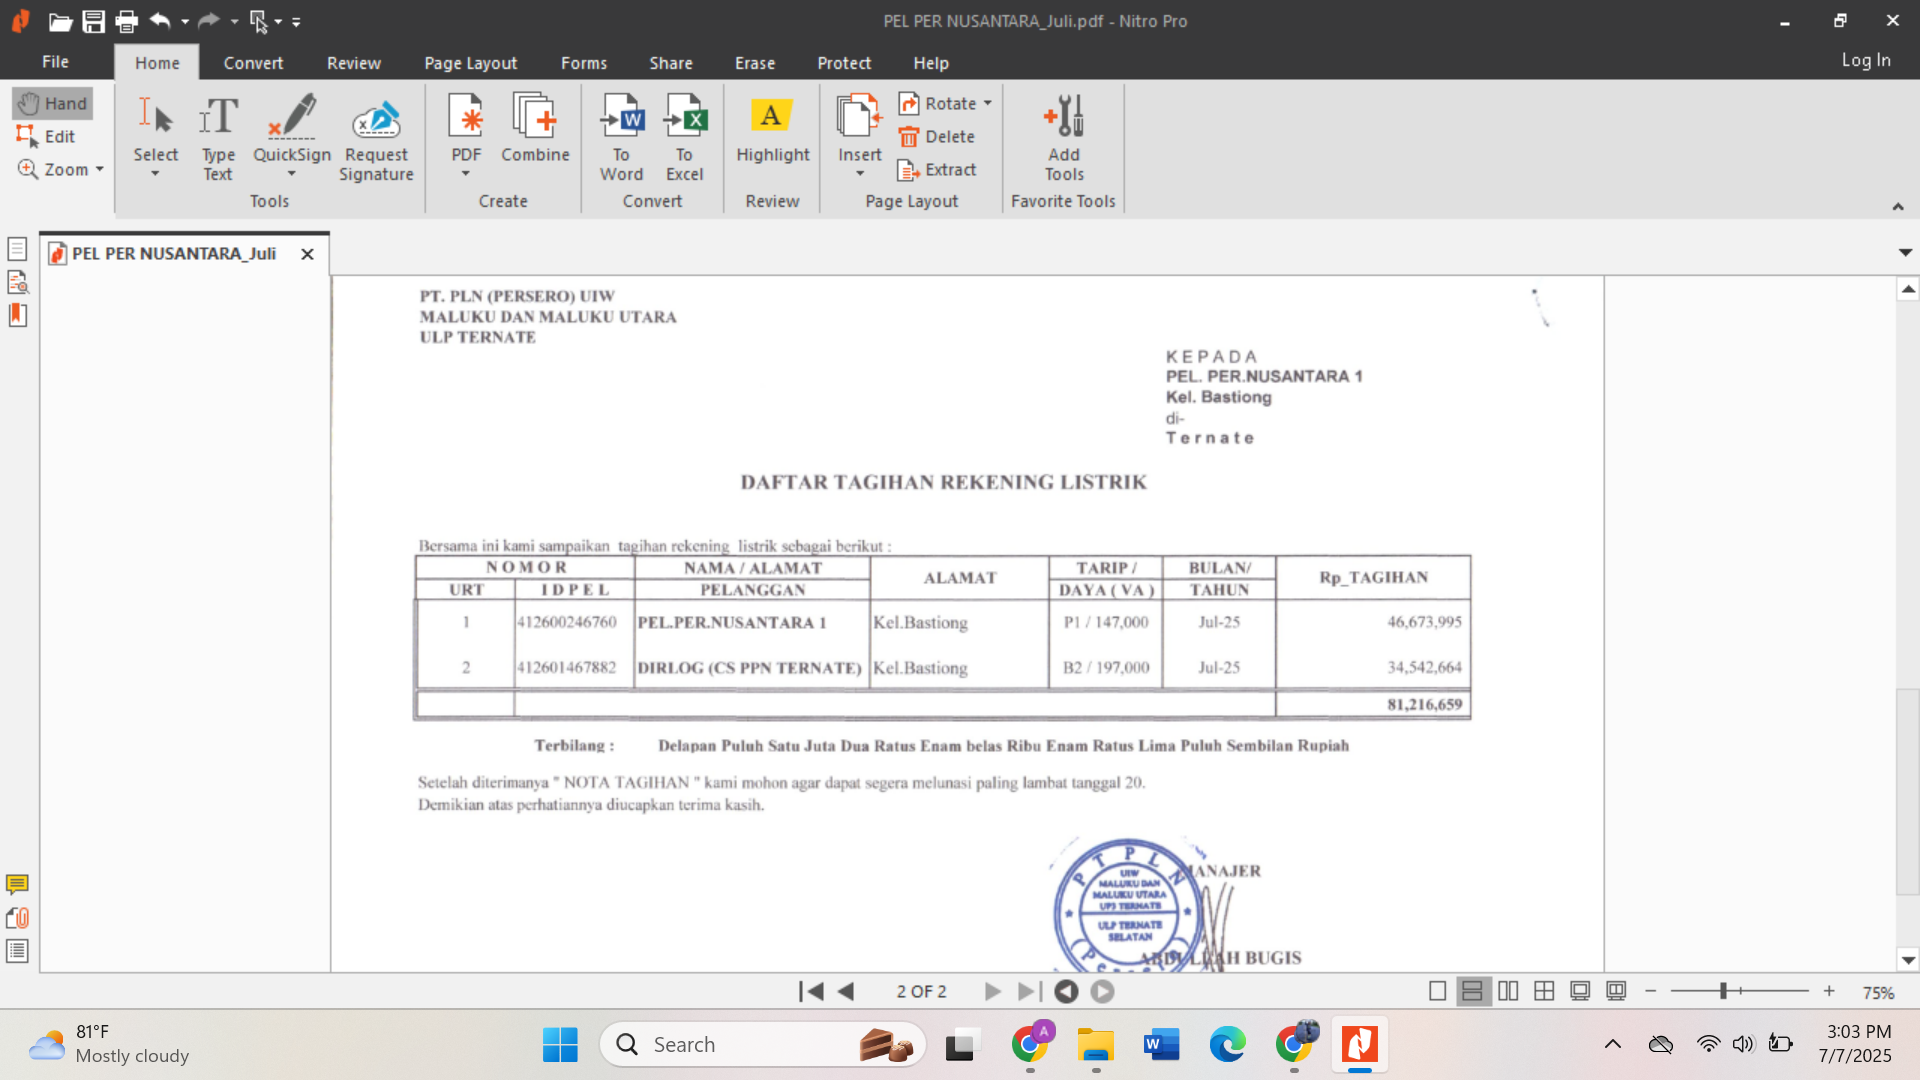This screenshot has height=1080, width=1920.
Task: Open the Comments panel icon in sidebar
Action: pyautogui.click(x=17, y=884)
